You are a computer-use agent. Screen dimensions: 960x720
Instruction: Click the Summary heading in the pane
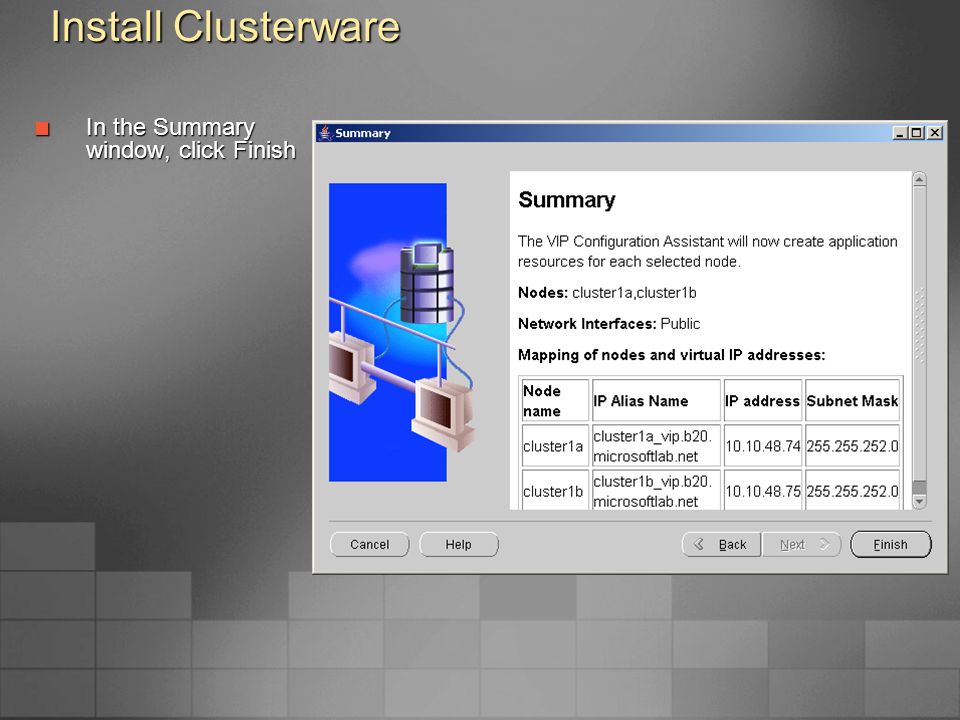[x=566, y=200]
